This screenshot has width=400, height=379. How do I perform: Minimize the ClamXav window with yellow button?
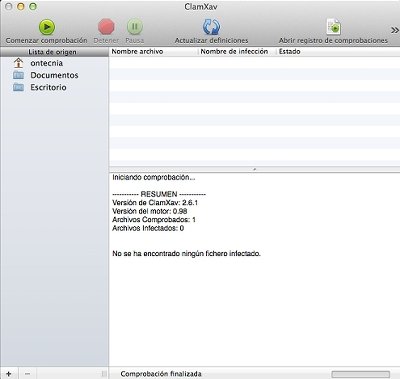21,6
